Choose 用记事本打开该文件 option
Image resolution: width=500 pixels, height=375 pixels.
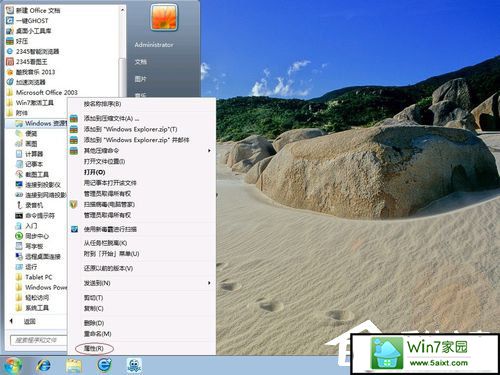[x=110, y=183]
